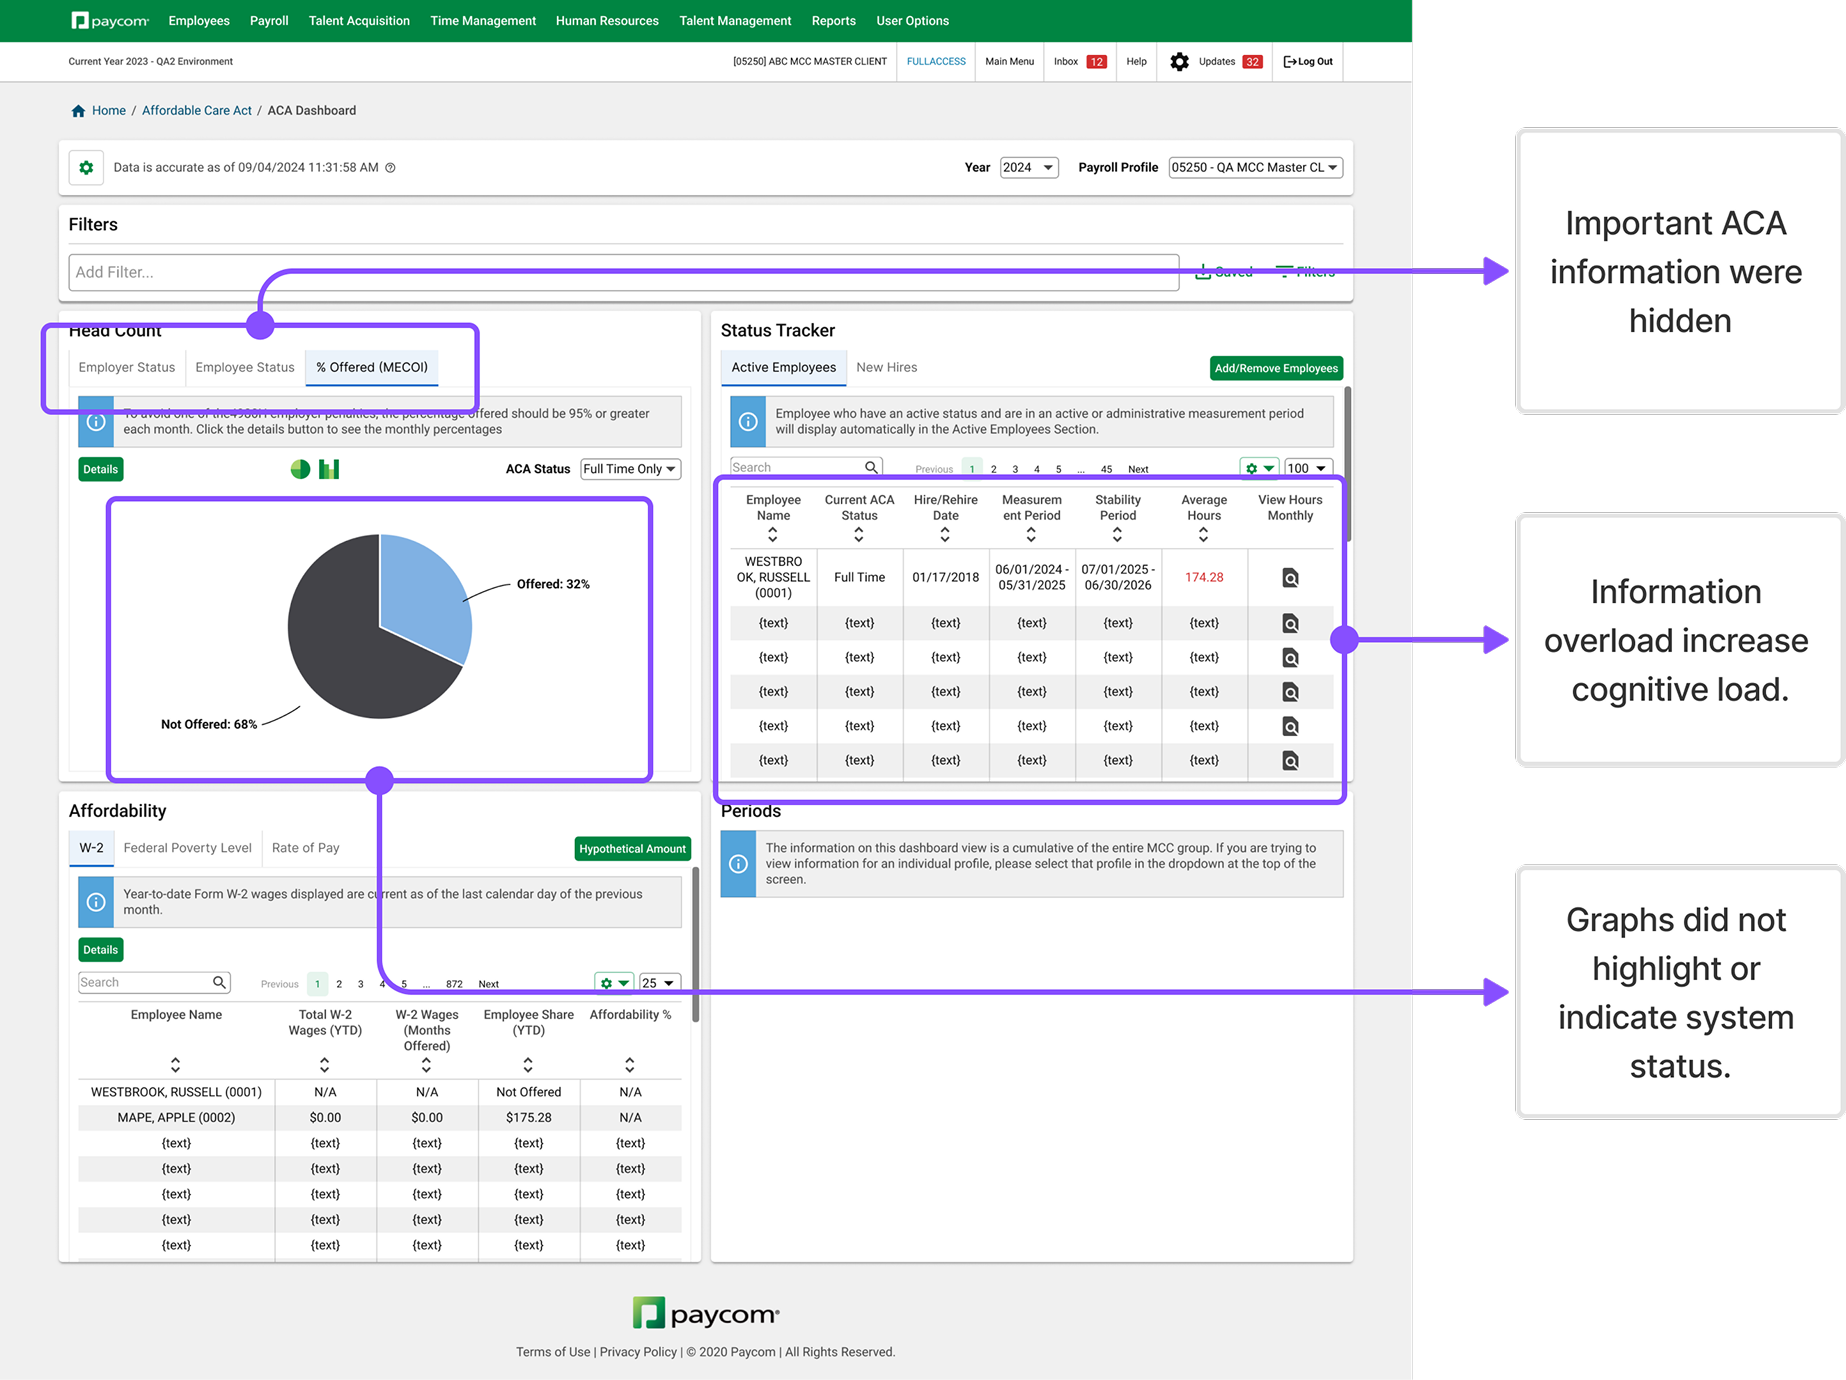Image resolution: width=1846 pixels, height=1380 pixels.
Task: Select the Employee Status tab
Action: coord(245,368)
